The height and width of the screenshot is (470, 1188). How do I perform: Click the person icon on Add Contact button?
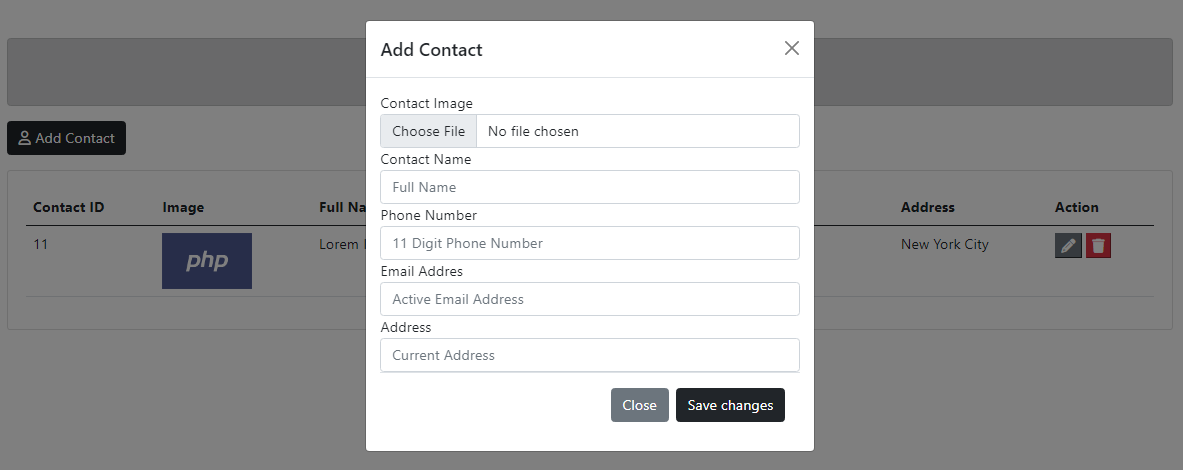pos(24,138)
